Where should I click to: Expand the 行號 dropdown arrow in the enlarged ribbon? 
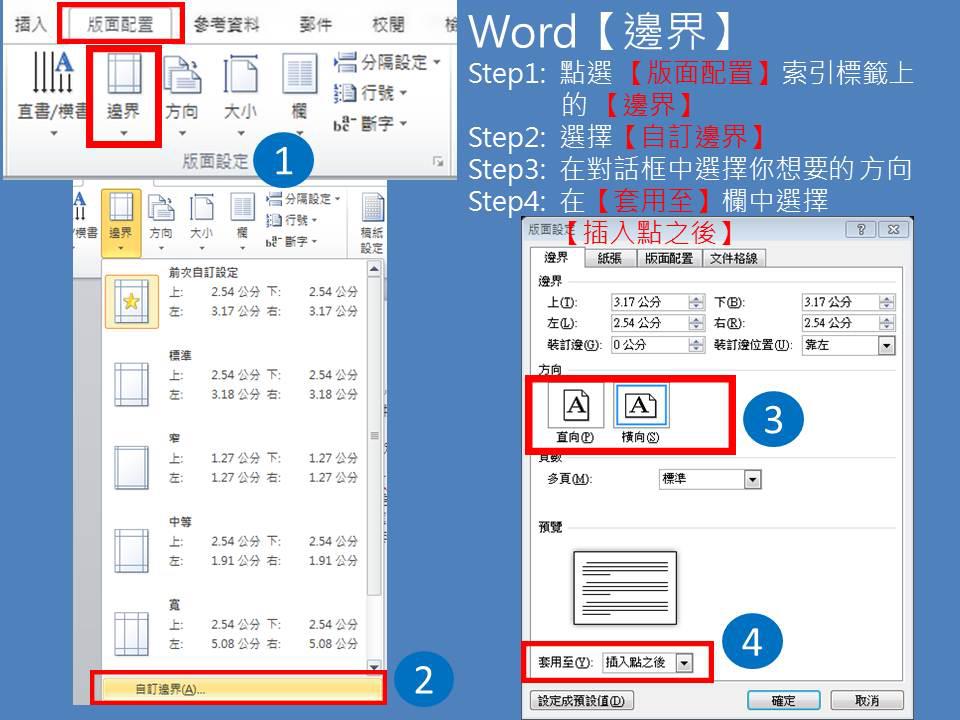pos(403,93)
